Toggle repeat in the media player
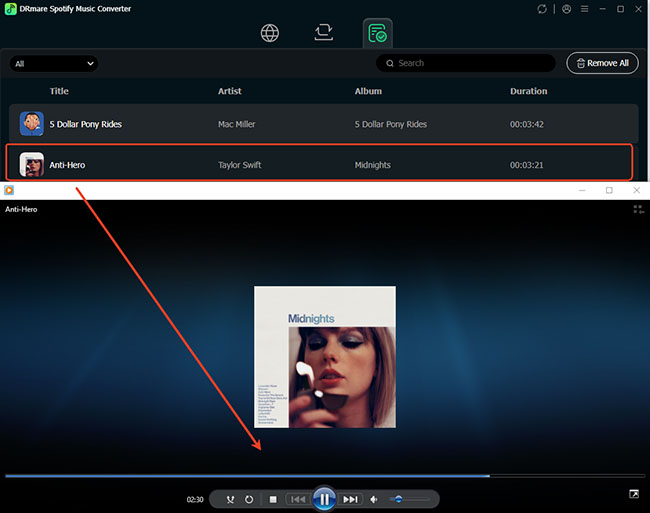Image resolution: width=650 pixels, height=513 pixels. coord(249,499)
